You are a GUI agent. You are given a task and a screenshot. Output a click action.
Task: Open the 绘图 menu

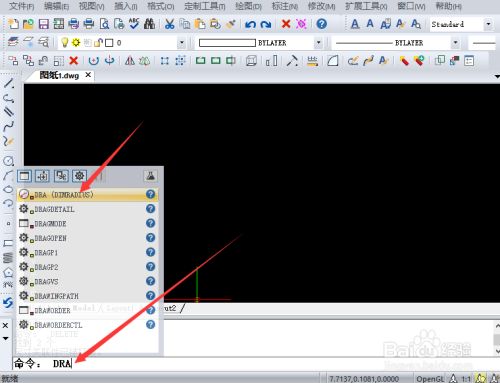(248, 6)
